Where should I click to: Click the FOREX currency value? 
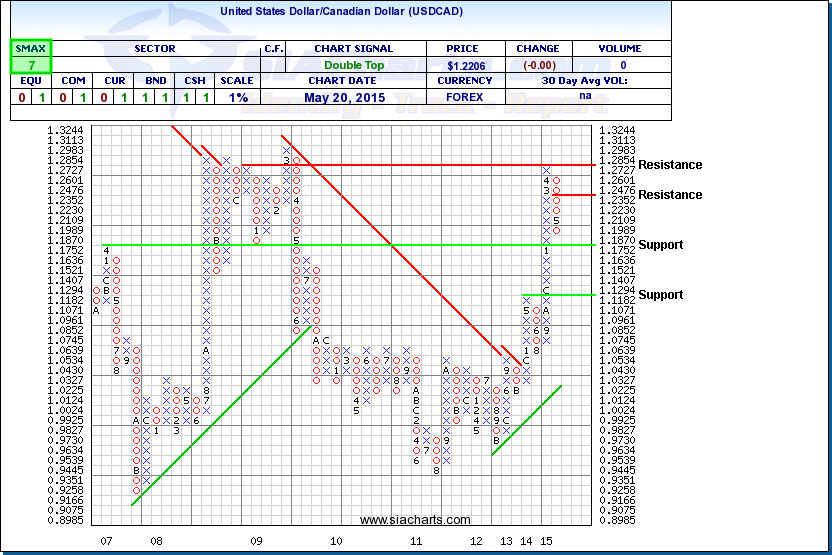click(x=463, y=98)
